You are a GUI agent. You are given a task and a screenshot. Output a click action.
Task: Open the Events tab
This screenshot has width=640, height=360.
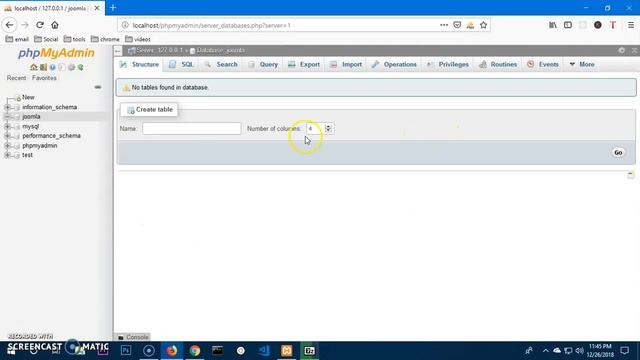[543, 64]
